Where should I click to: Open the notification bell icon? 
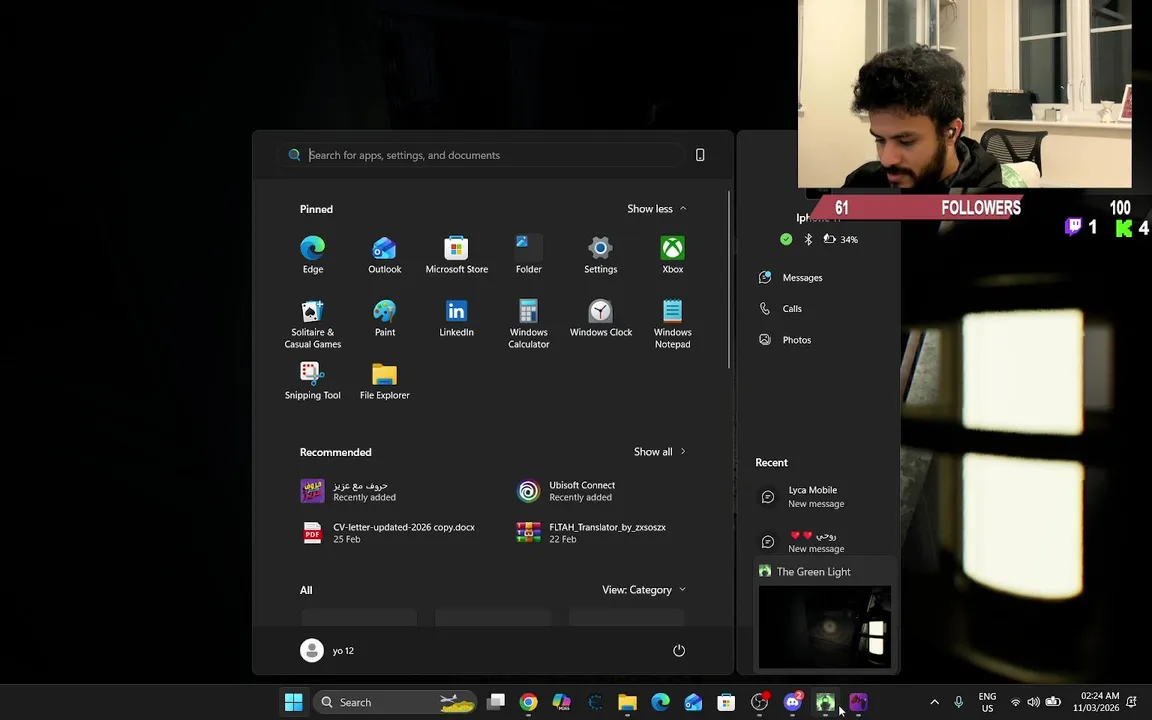(x=1131, y=702)
